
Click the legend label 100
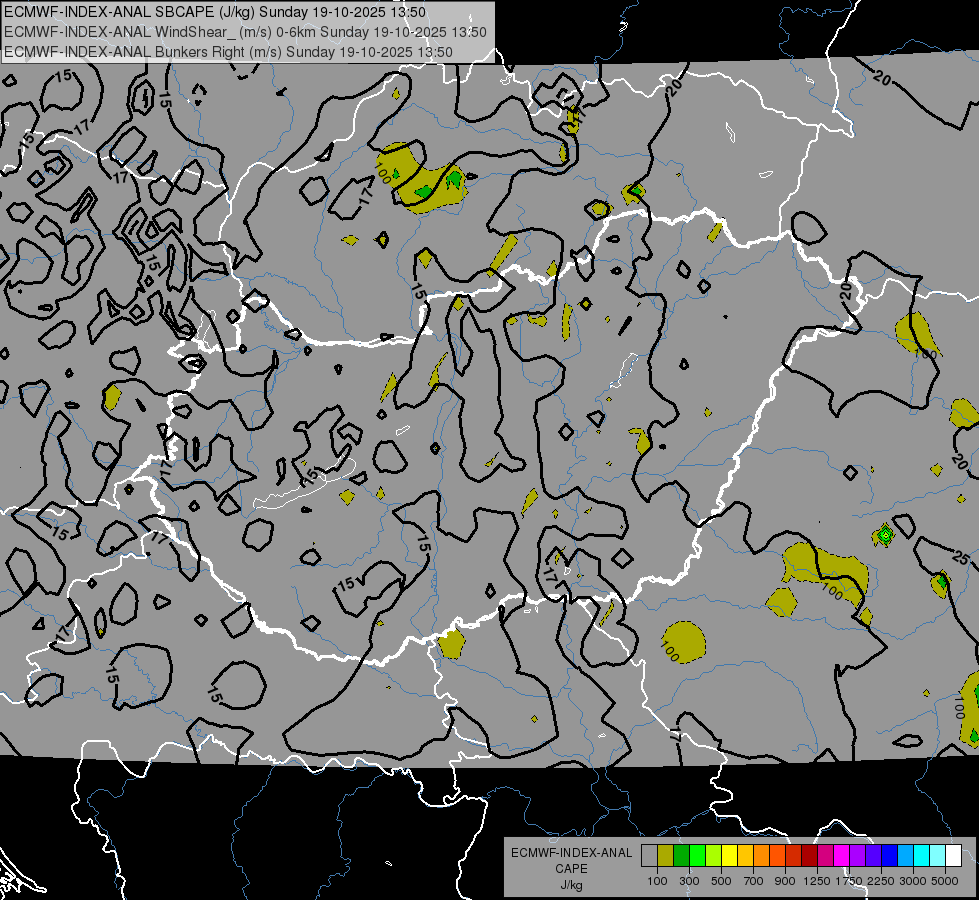pos(657,881)
